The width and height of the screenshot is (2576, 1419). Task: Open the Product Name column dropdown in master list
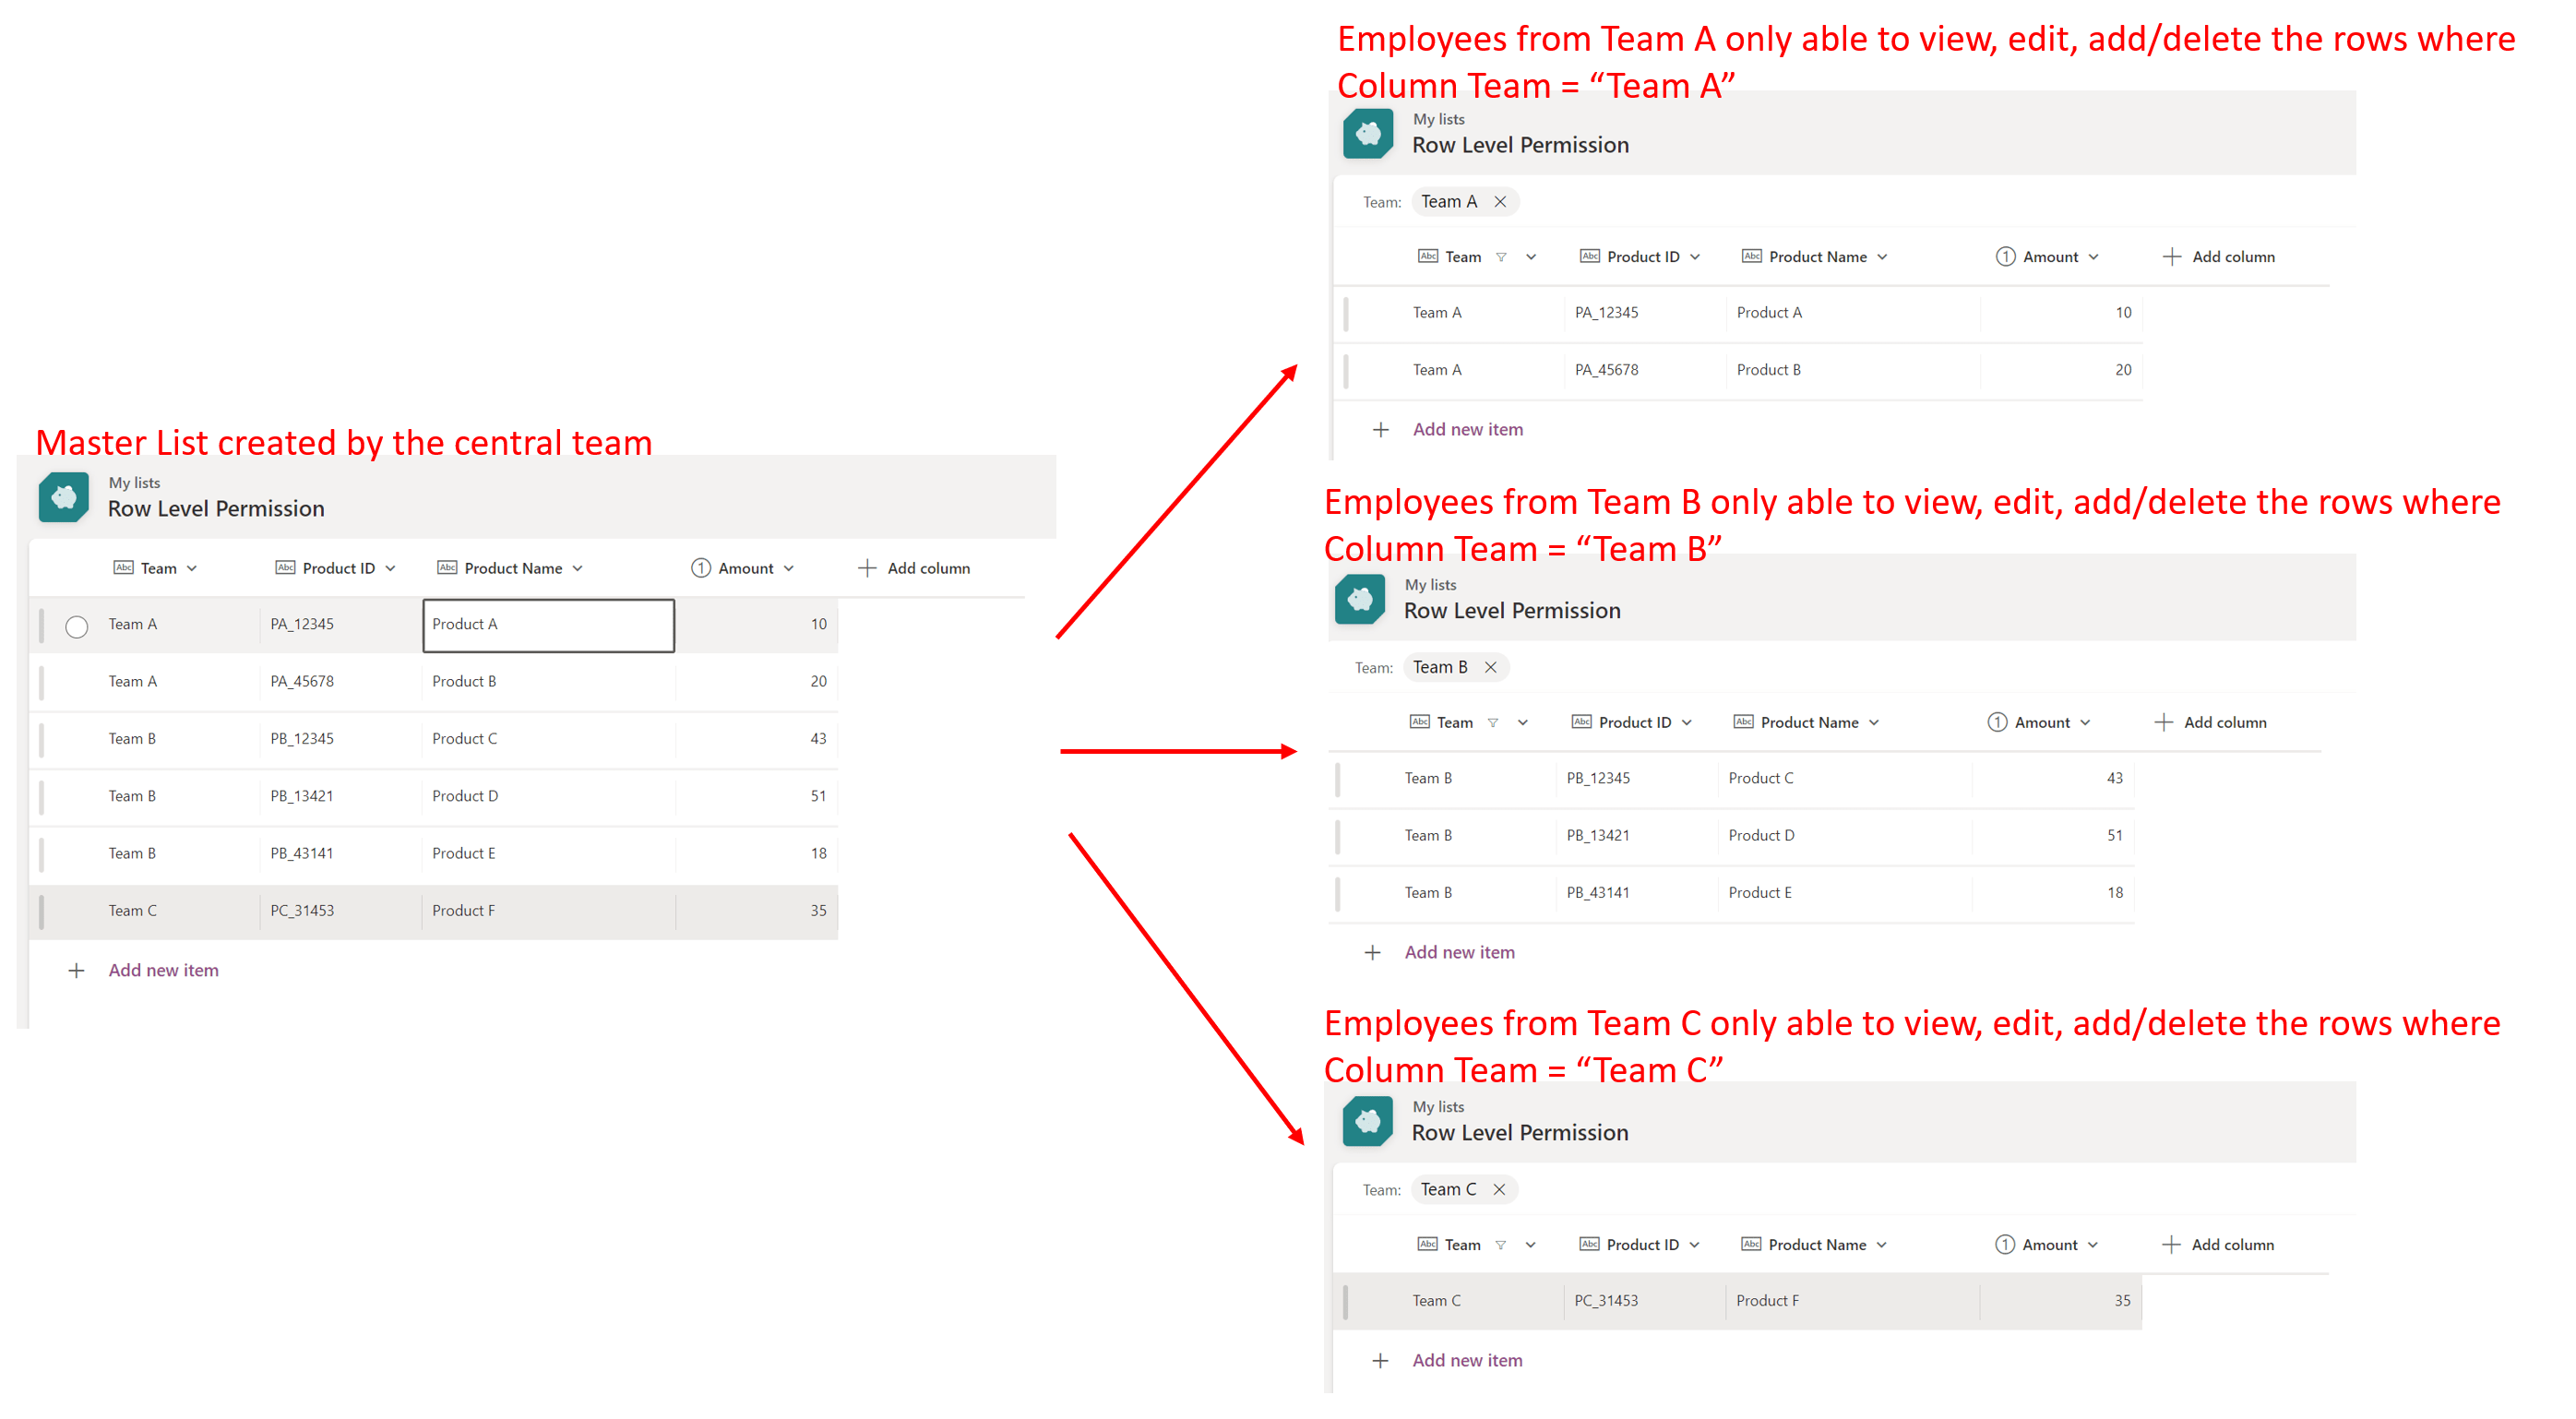click(x=577, y=568)
